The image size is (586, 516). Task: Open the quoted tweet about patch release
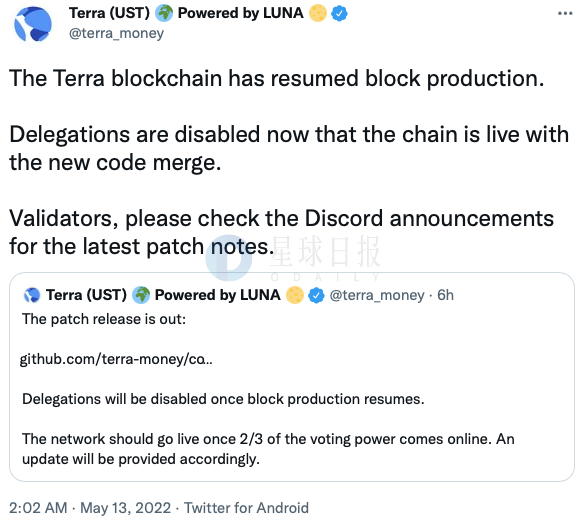coord(292,377)
